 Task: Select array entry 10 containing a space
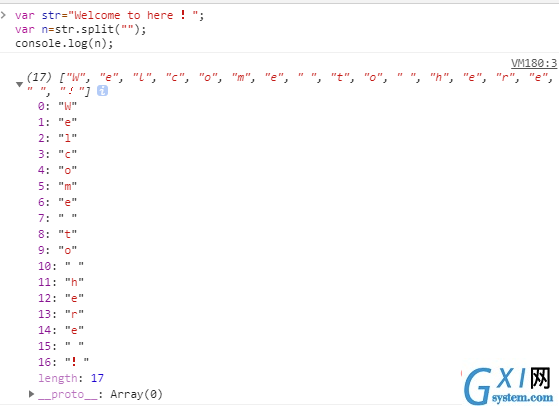61,266
